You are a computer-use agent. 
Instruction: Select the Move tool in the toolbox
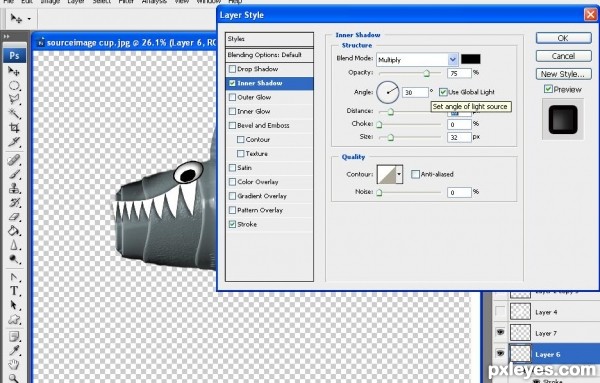point(14,71)
